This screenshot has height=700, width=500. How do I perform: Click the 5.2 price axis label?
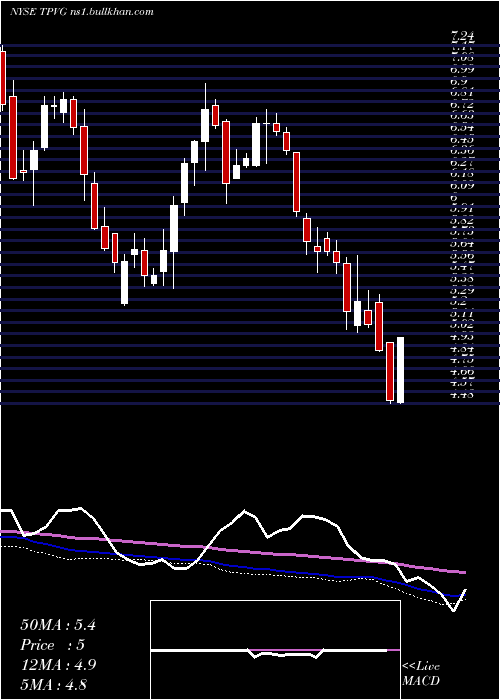(x=459, y=302)
